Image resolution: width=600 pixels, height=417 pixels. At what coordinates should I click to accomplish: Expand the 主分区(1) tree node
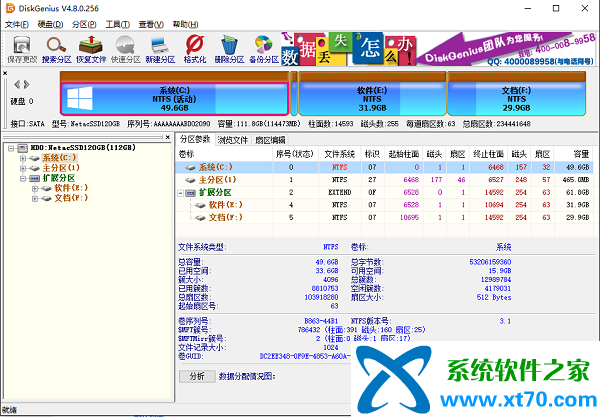click(x=23, y=168)
